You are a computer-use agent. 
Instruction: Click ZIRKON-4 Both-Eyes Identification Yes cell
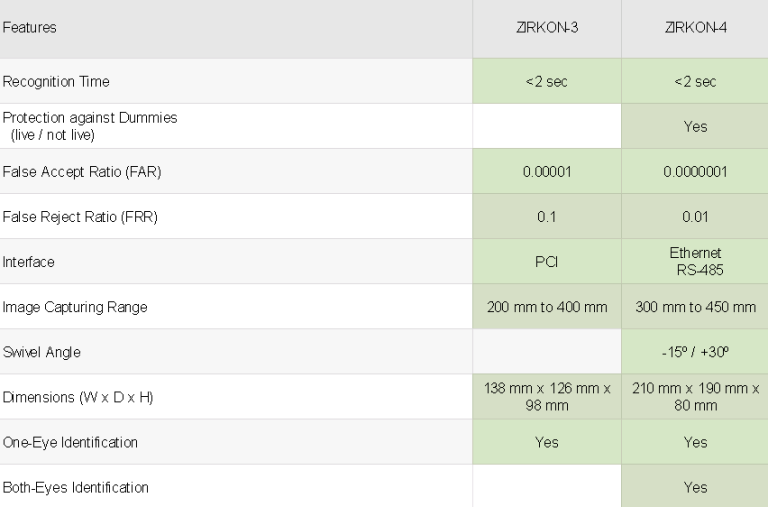(x=694, y=487)
